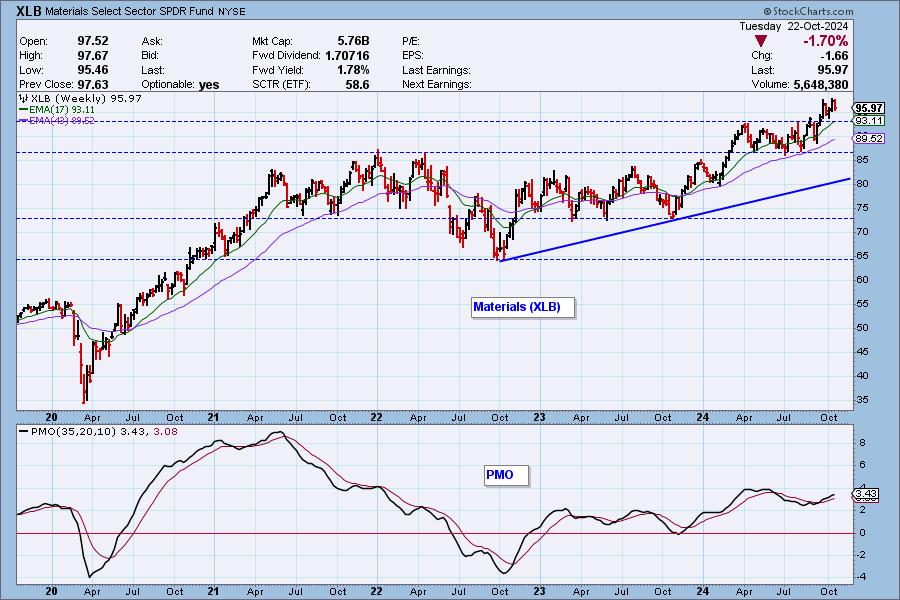900x600 pixels.
Task: Click the Last value 95.97 in the header
Action: click(x=833, y=70)
